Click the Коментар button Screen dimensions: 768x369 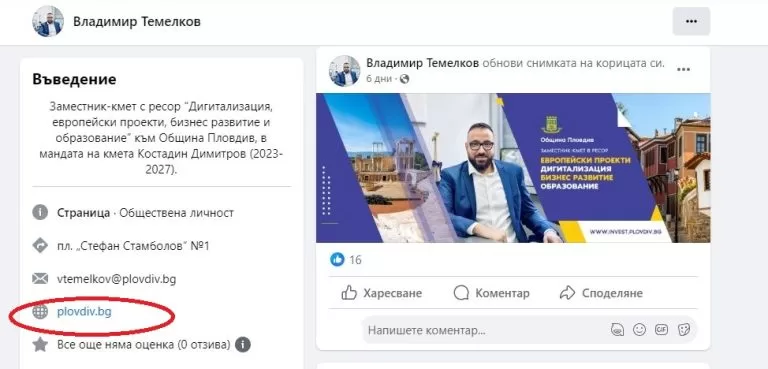pyautogui.click(x=491, y=293)
